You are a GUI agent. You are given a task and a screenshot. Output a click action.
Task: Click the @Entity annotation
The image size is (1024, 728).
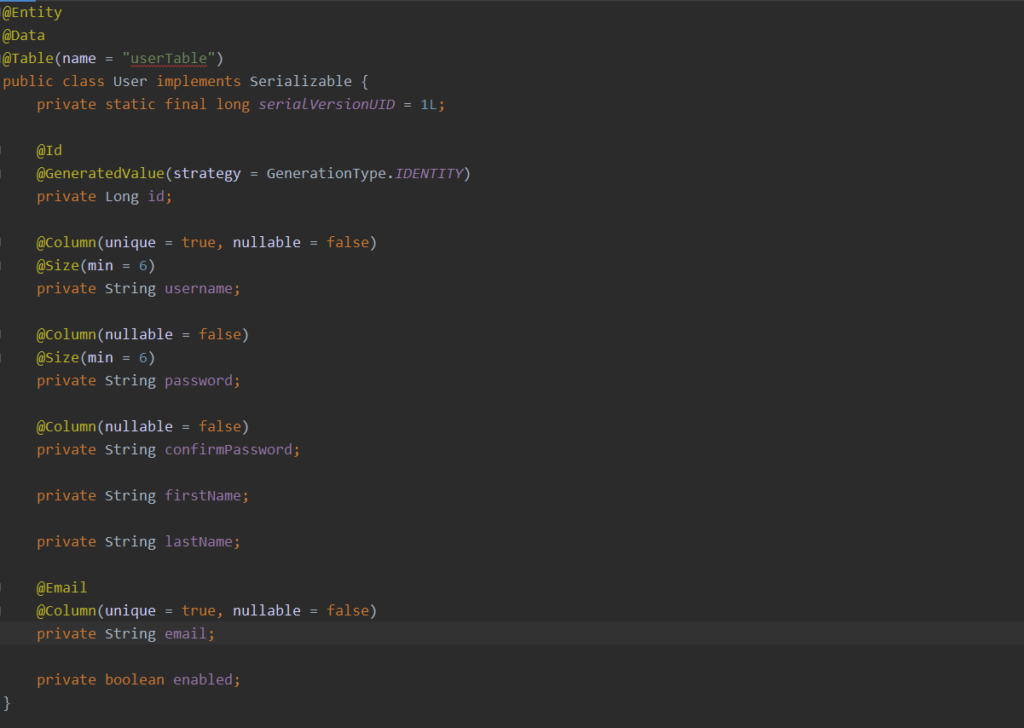[x=32, y=13]
